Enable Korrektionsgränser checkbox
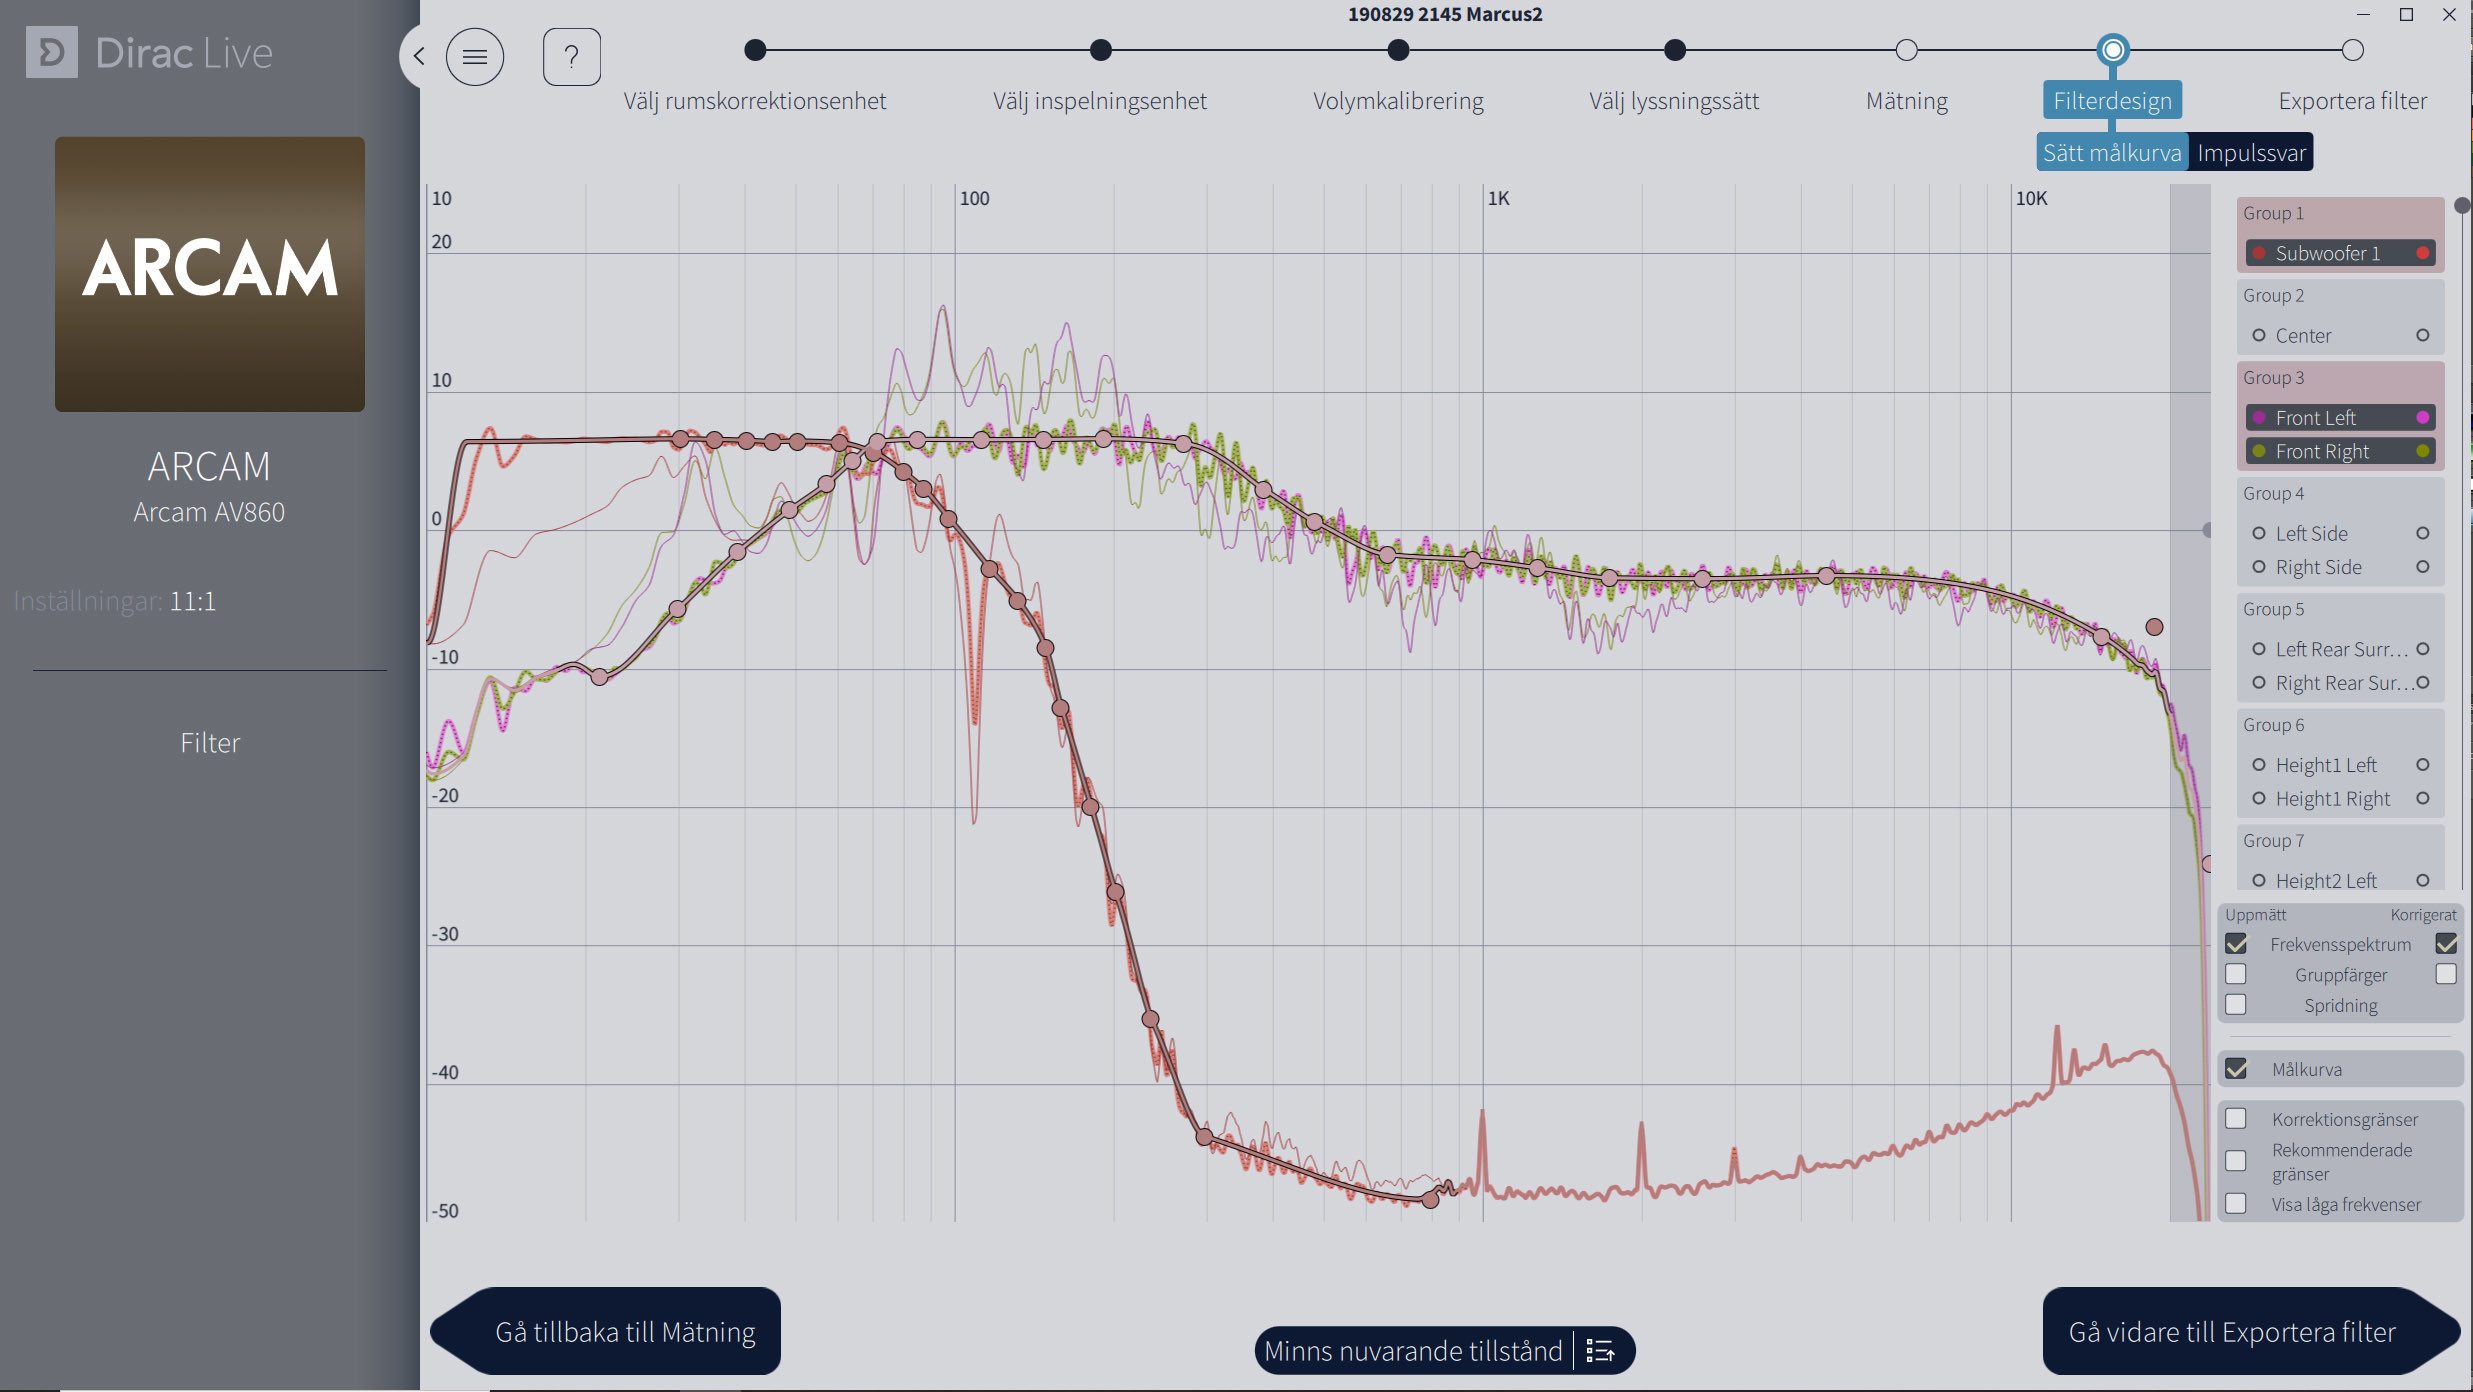The width and height of the screenshot is (2473, 1392). [x=2236, y=1119]
